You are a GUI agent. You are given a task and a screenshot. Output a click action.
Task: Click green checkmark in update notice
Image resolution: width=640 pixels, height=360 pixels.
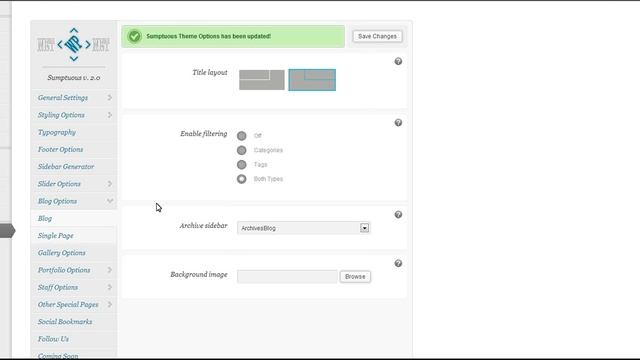[x=134, y=36]
